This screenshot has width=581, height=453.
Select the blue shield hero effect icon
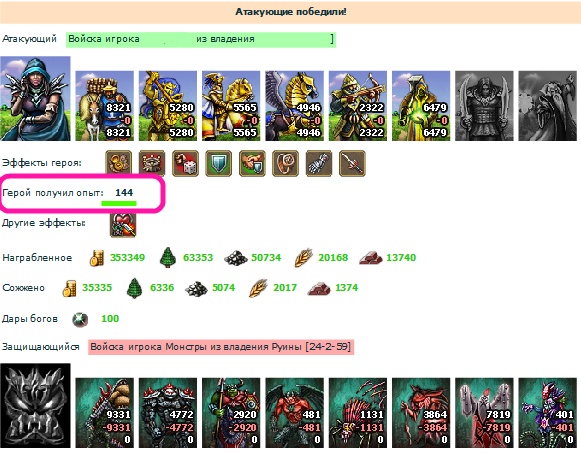tap(219, 163)
